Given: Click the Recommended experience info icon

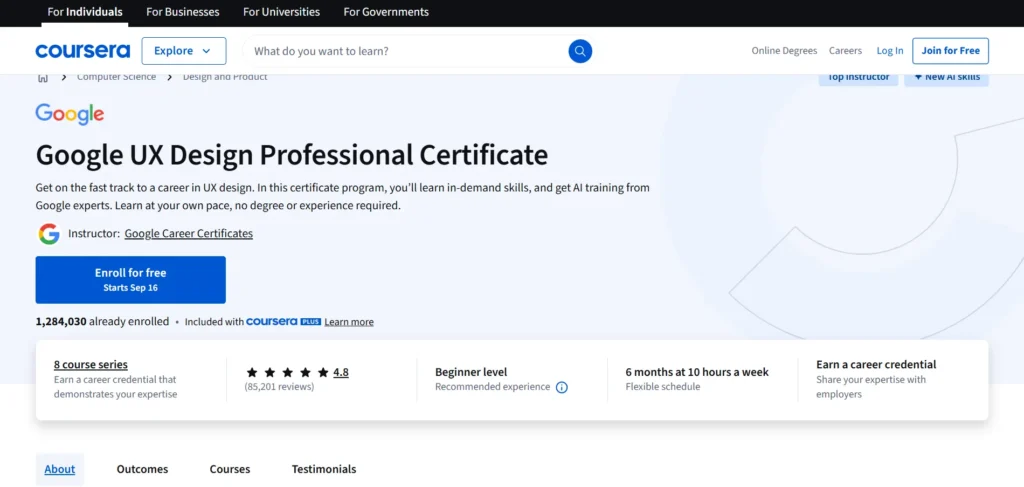Looking at the screenshot, I should (562, 387).
